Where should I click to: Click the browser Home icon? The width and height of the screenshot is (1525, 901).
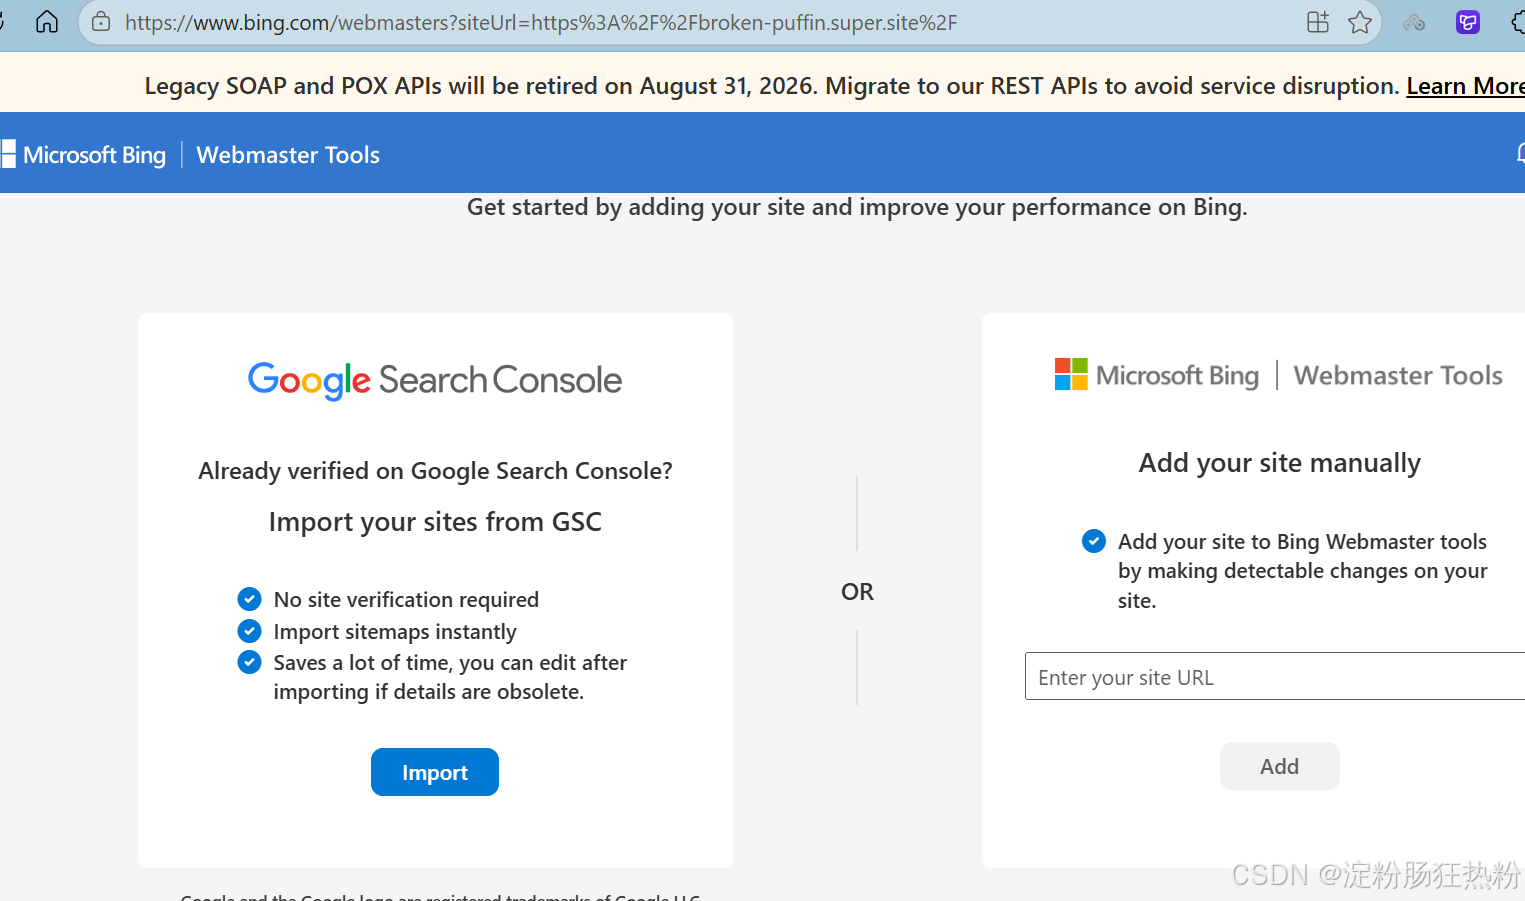coord(47,22)
